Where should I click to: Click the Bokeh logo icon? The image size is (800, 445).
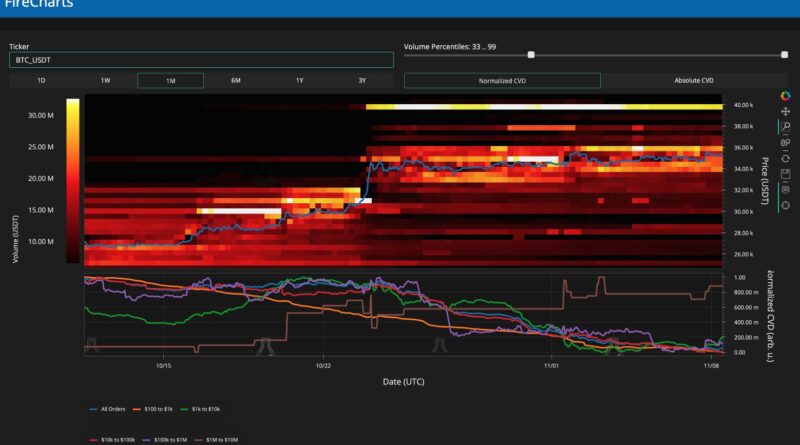(x=785, y=95)
